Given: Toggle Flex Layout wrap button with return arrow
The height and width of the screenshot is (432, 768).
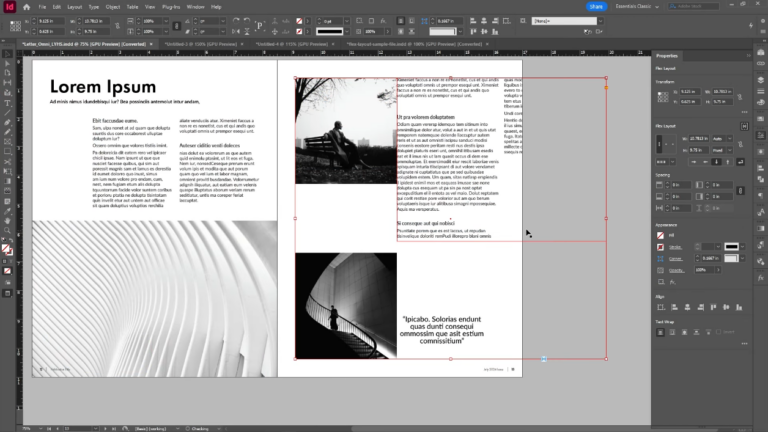Looking at the screenshot, I should click(x=740, y=162).
